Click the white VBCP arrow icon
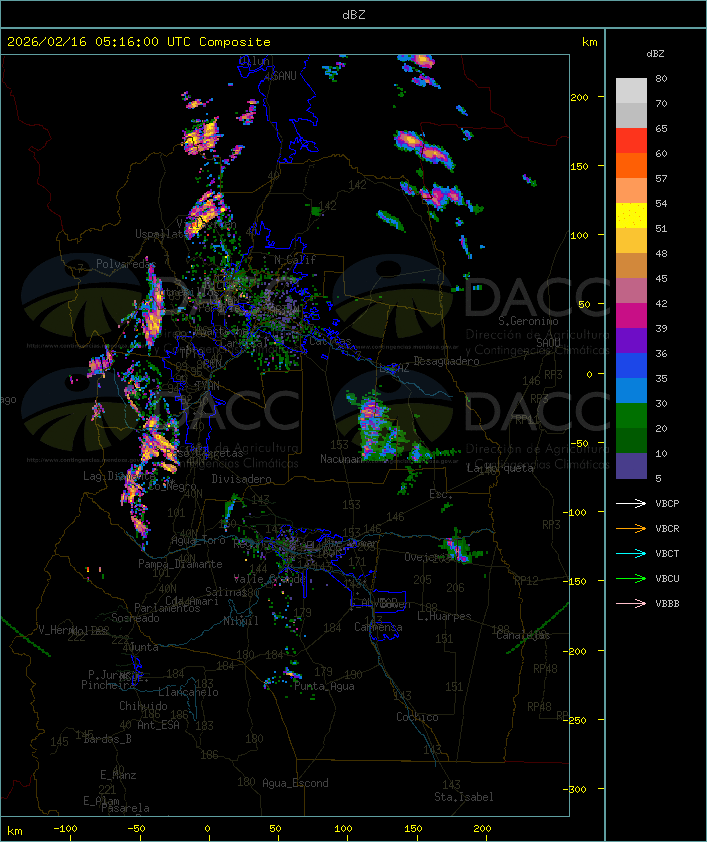 [631, 503]
